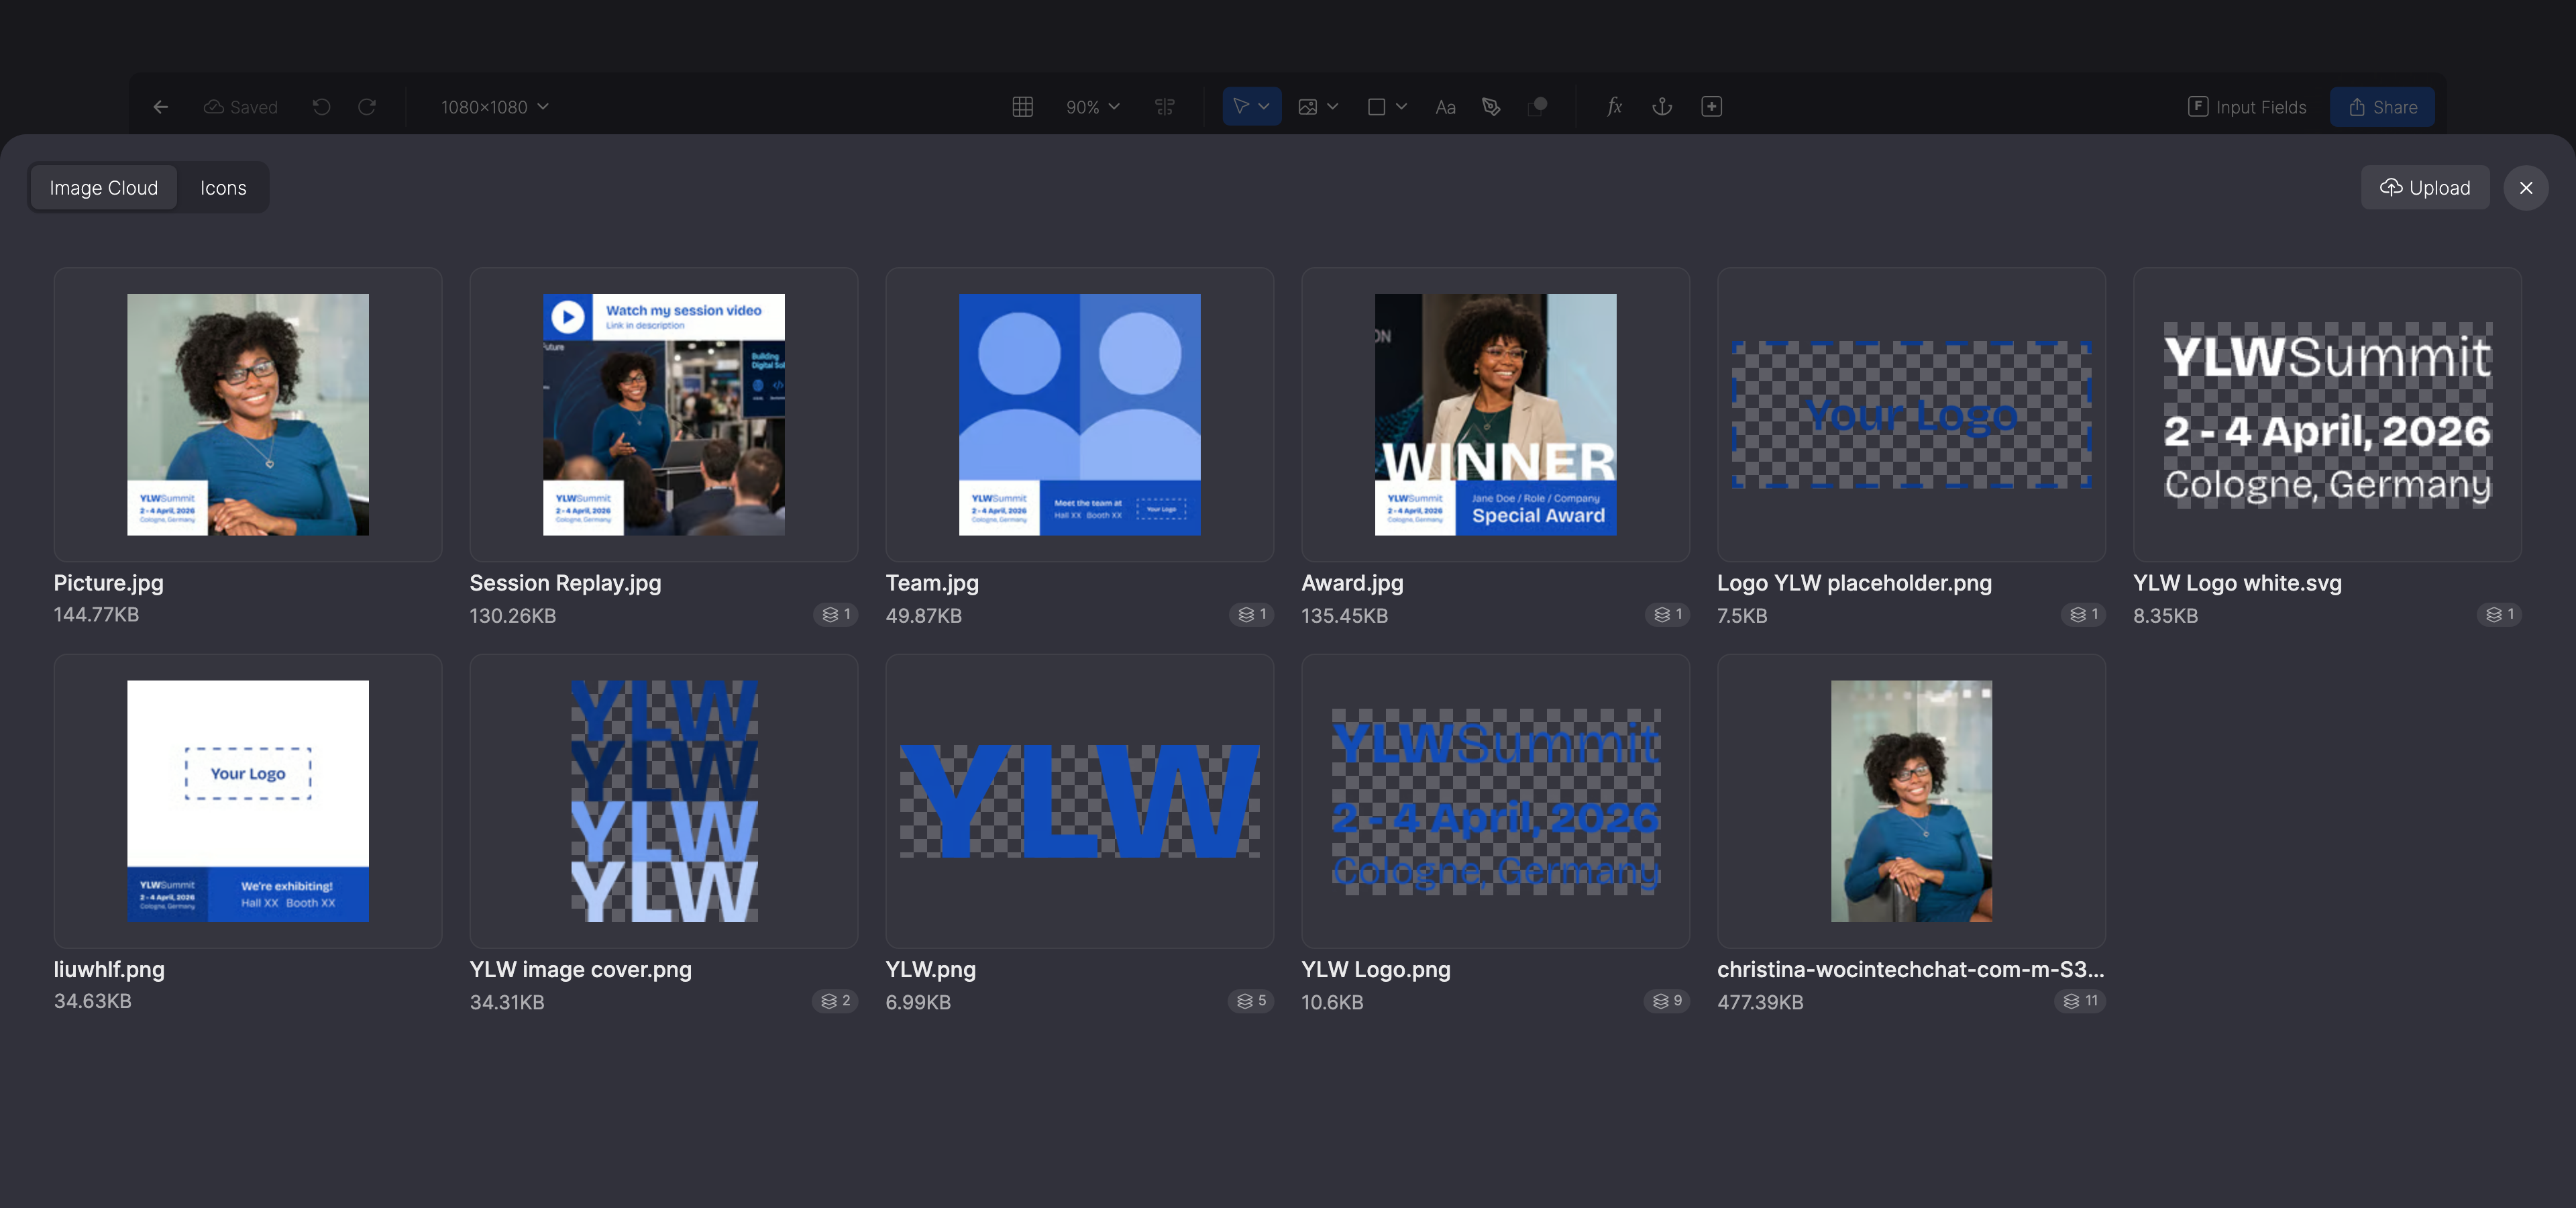Viewport: 2576px width, 1208px height.
Task: Click the align elements icon beside the zoom
Action: point(1165,107)
